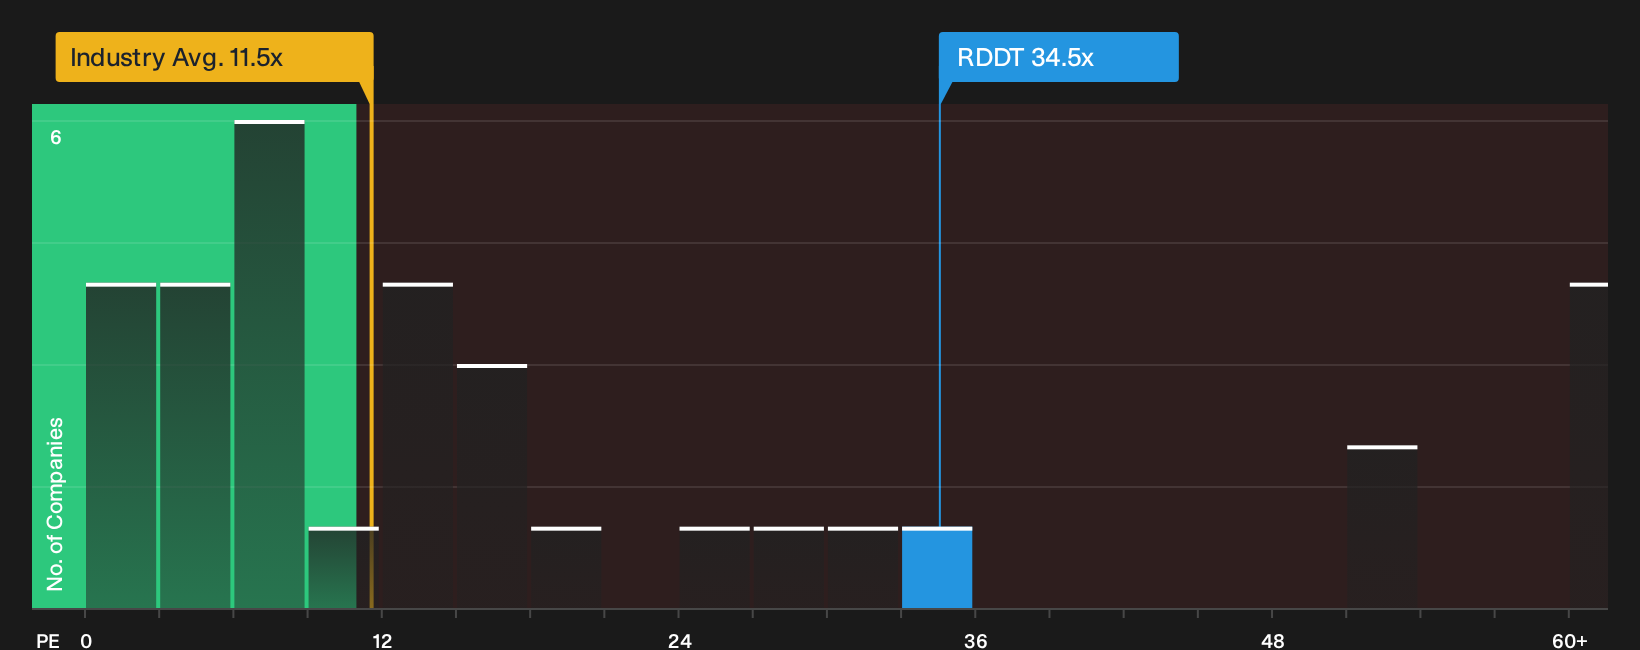
Task: Click the yellow Industry Avg. 11.5x label
Action: 214,57
